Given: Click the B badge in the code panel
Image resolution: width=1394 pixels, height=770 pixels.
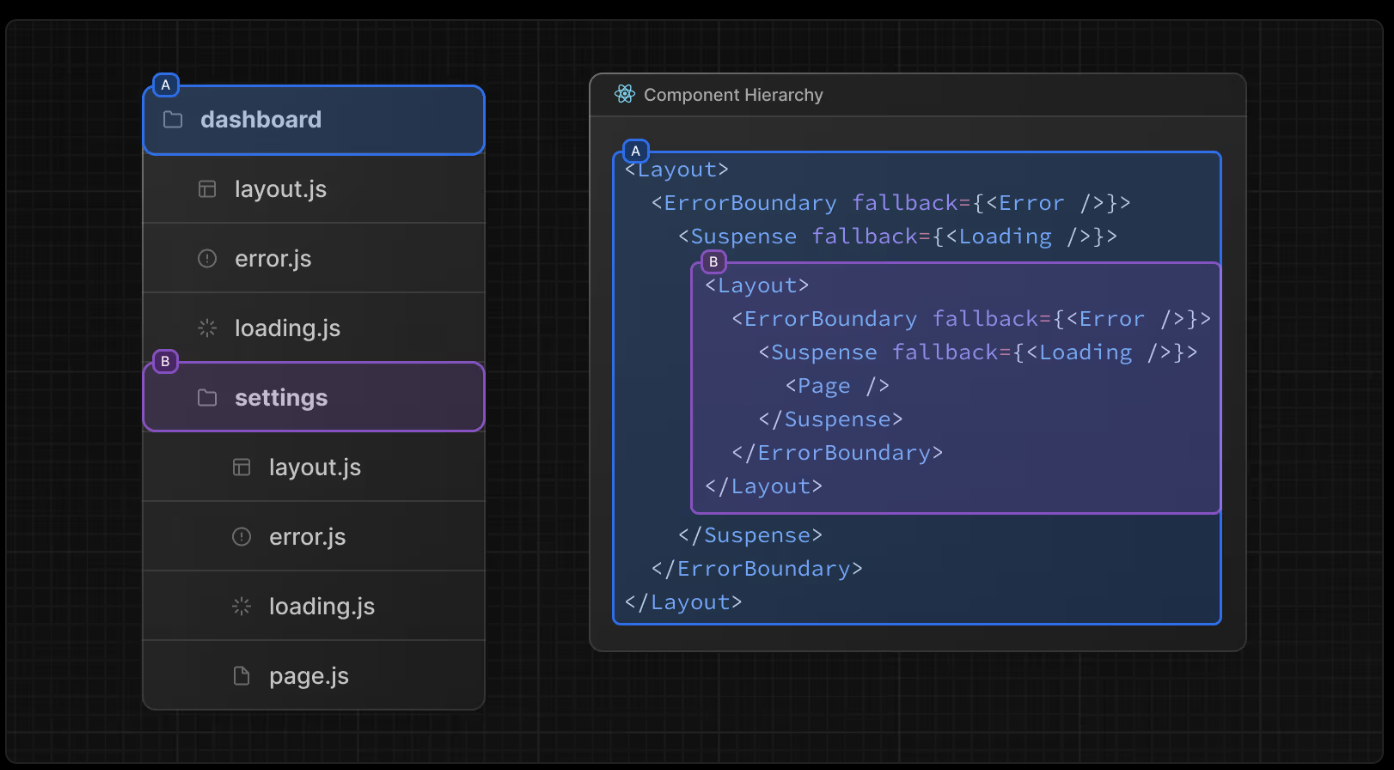Looking at the screenshot, I should (713, 263).
